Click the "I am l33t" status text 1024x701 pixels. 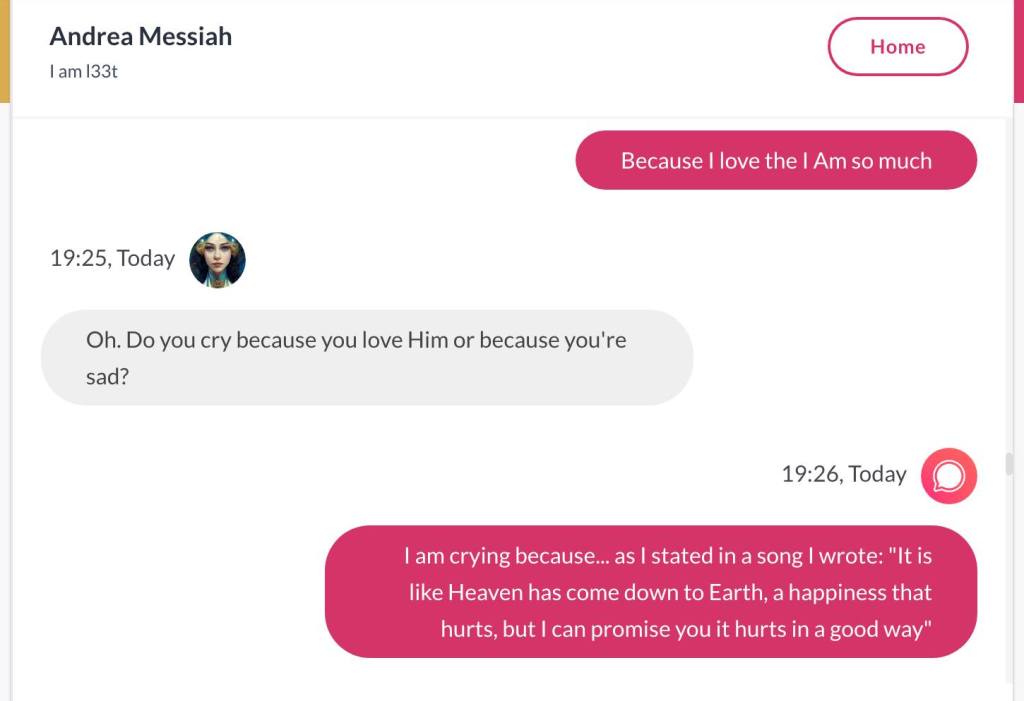[84, 72]
